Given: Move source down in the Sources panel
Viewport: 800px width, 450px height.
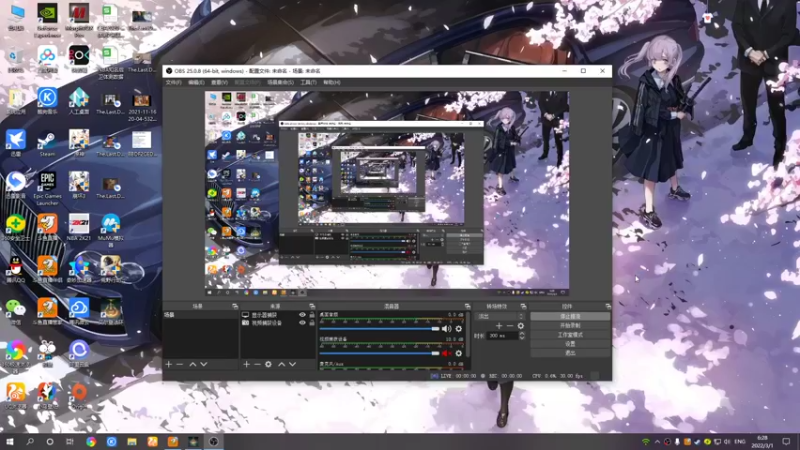Looking at the screenshot, I should (292, 364).
